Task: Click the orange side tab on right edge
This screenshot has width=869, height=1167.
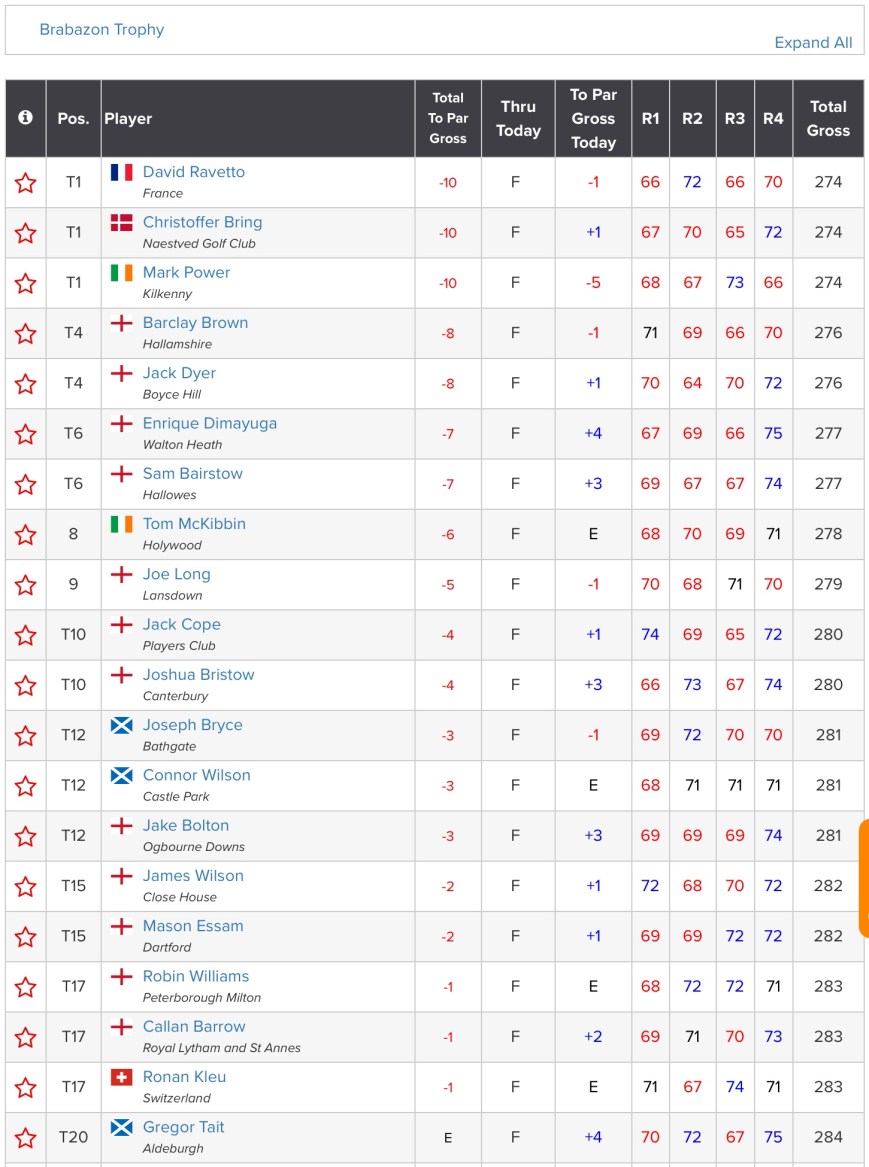Action: pos(864,878)
